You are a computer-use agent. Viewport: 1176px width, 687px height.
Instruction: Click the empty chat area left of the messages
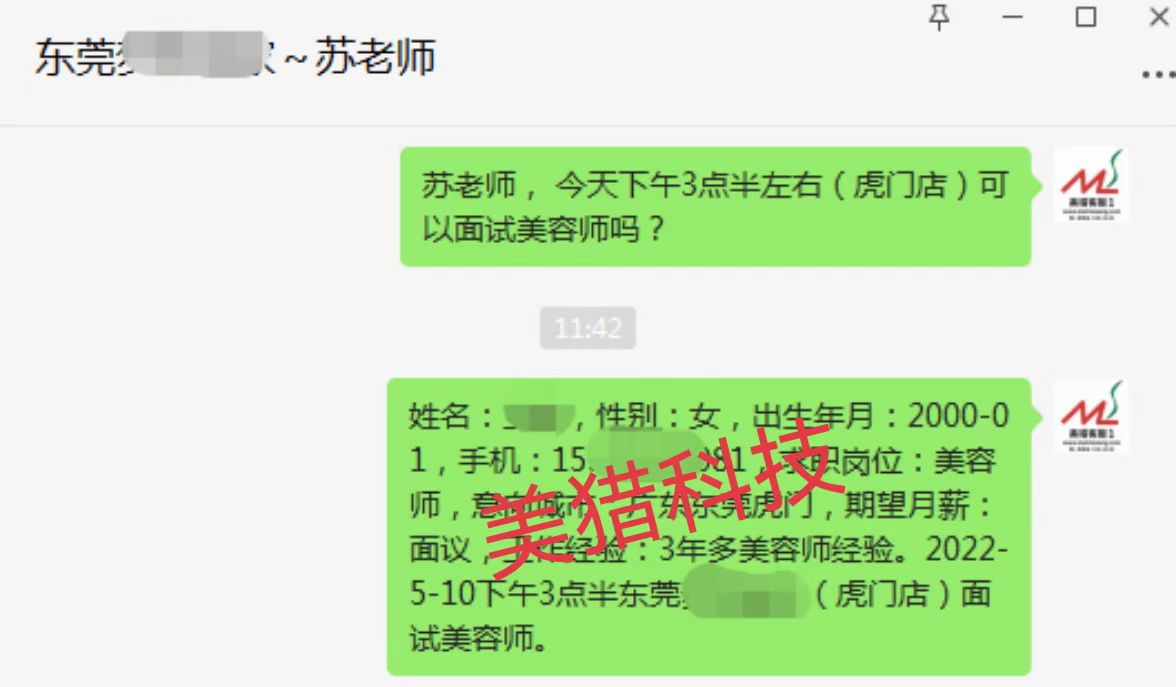pos(195,405)
